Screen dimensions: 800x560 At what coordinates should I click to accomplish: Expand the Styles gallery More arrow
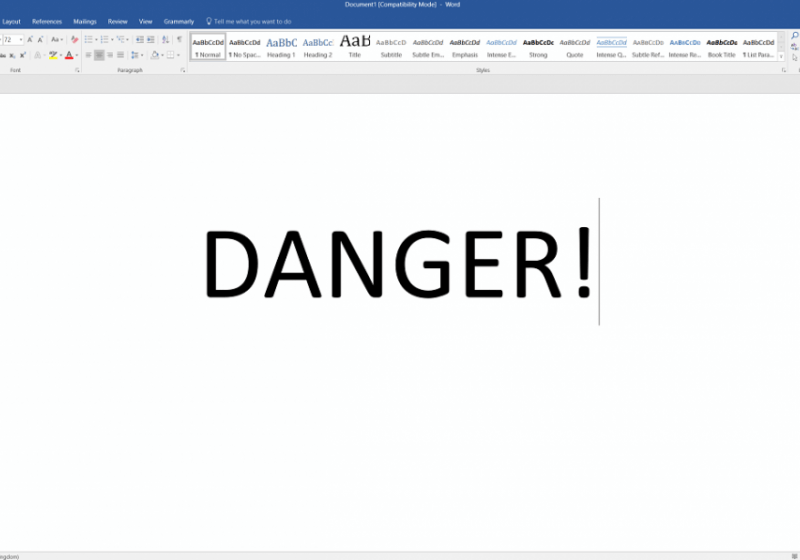781,56
